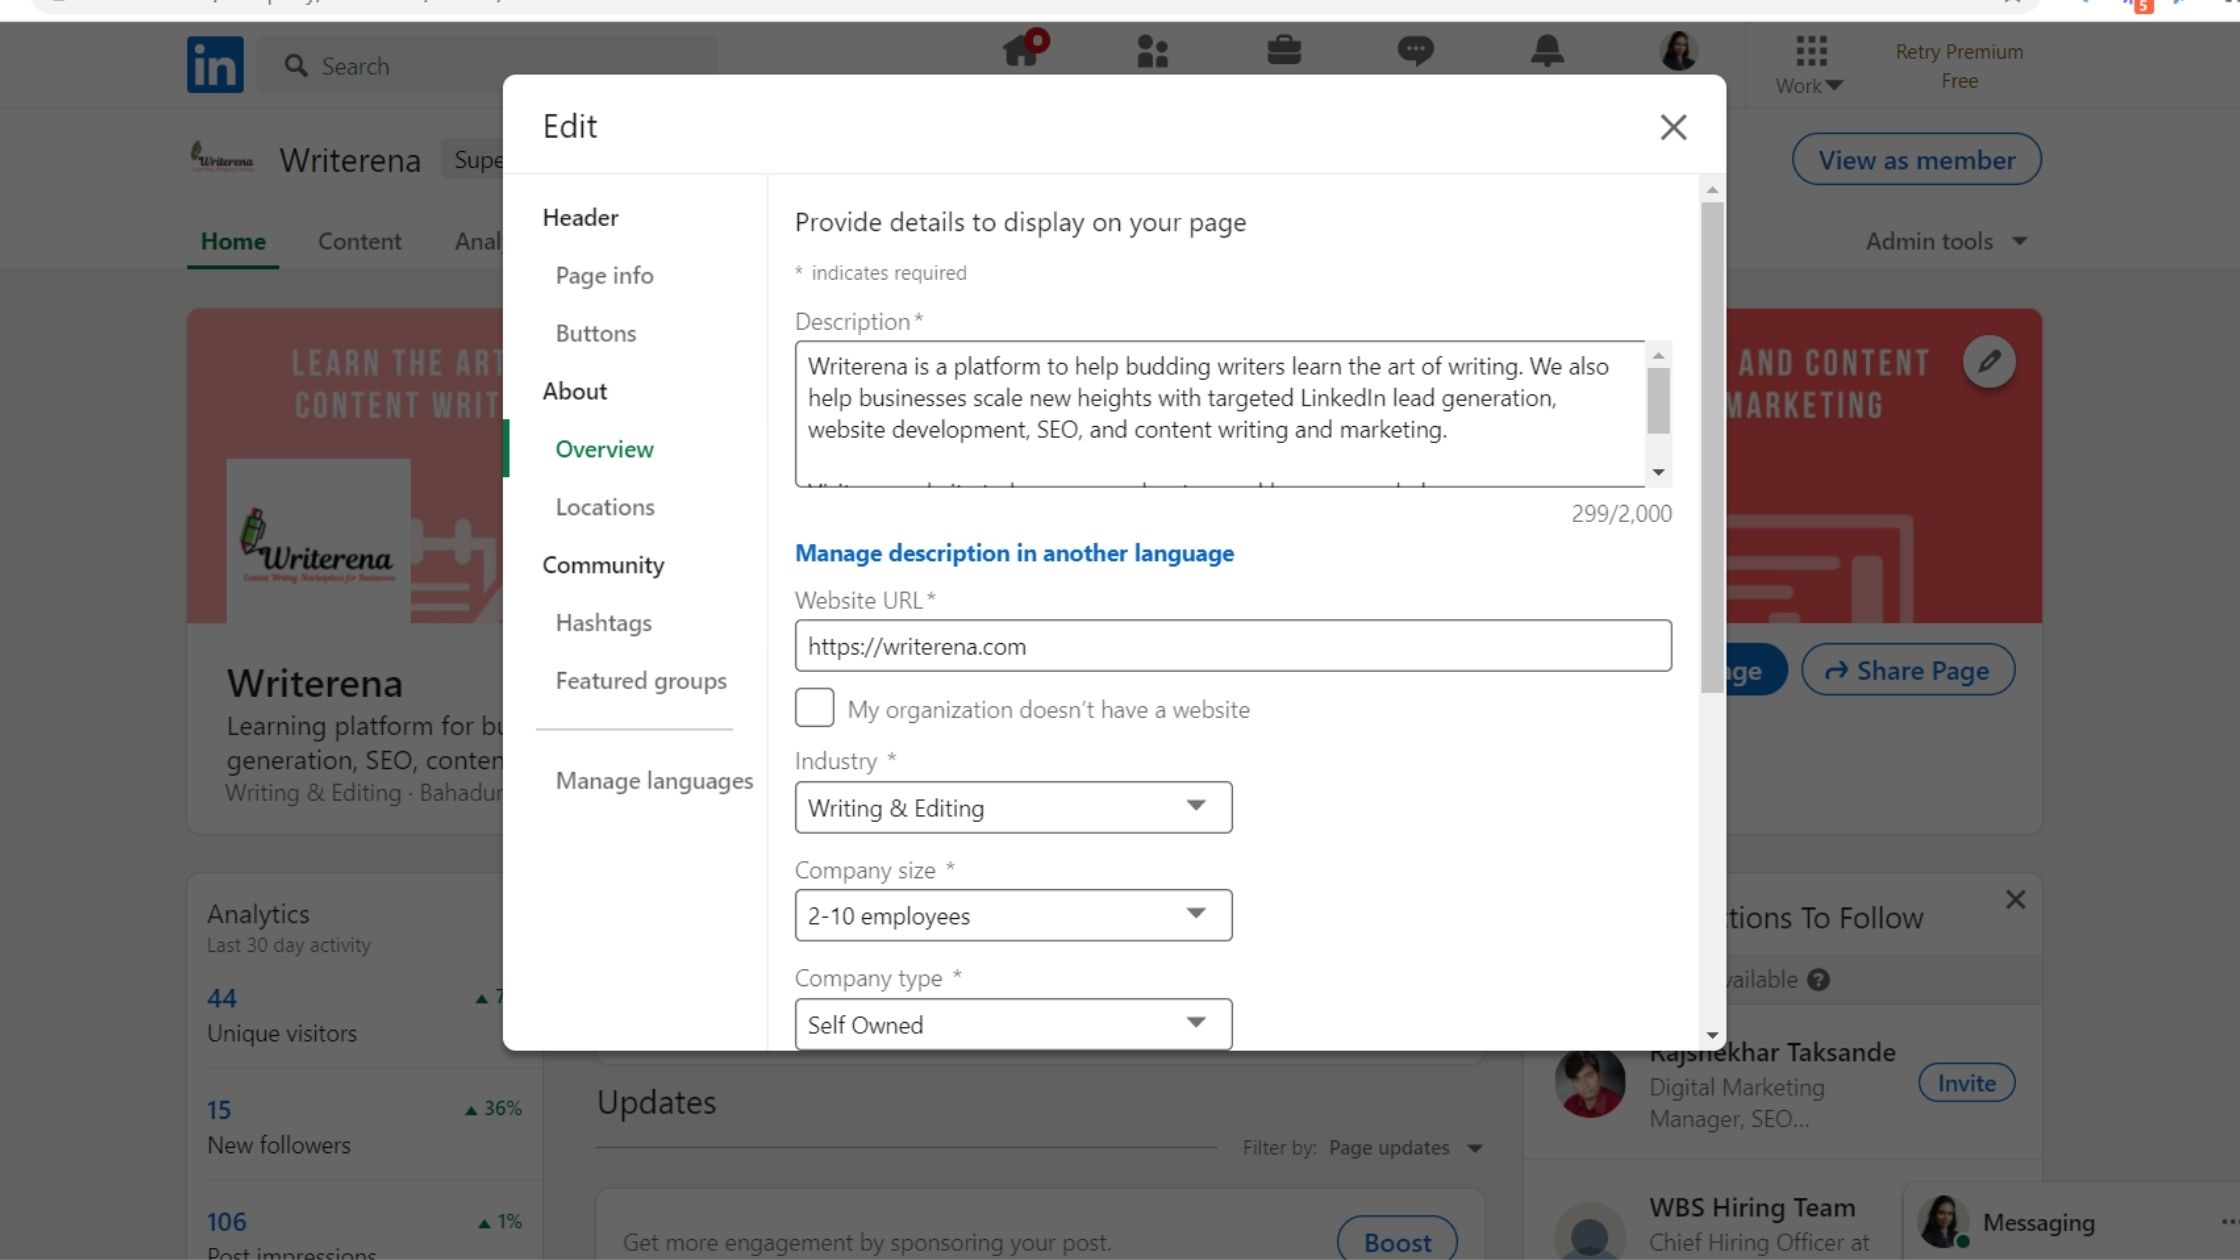Click the Header section label in sidebar
This screenshot has width=2240, height=1260.
point(580,217)
